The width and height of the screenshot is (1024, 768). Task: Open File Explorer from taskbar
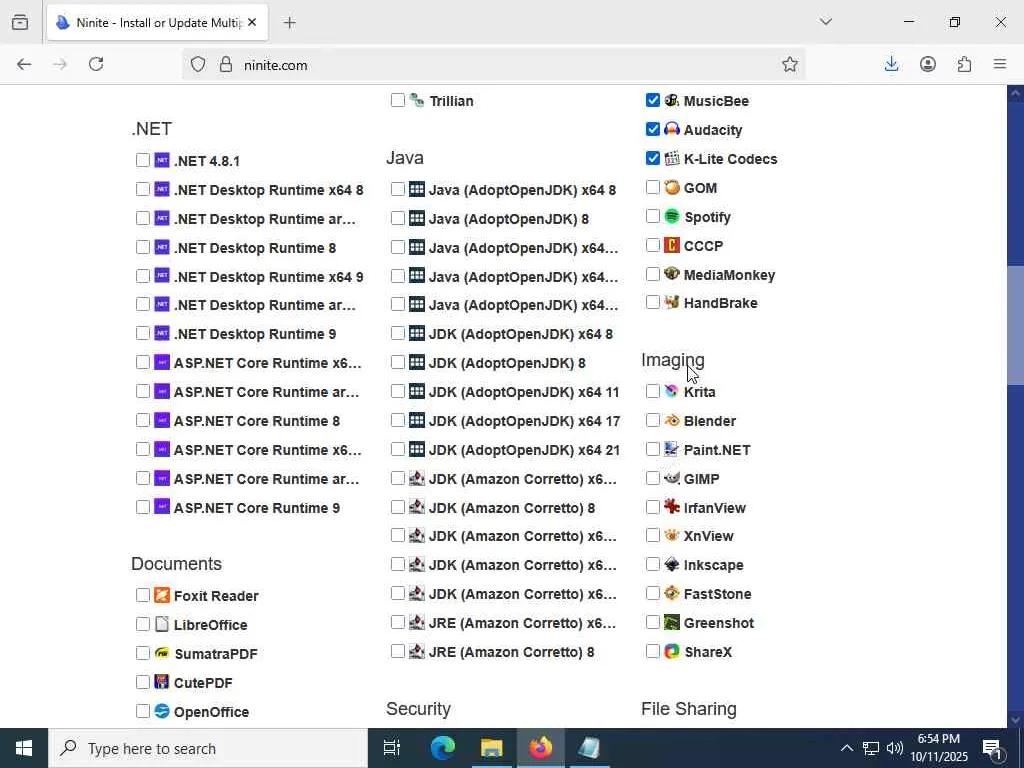(x=491, y=748)
